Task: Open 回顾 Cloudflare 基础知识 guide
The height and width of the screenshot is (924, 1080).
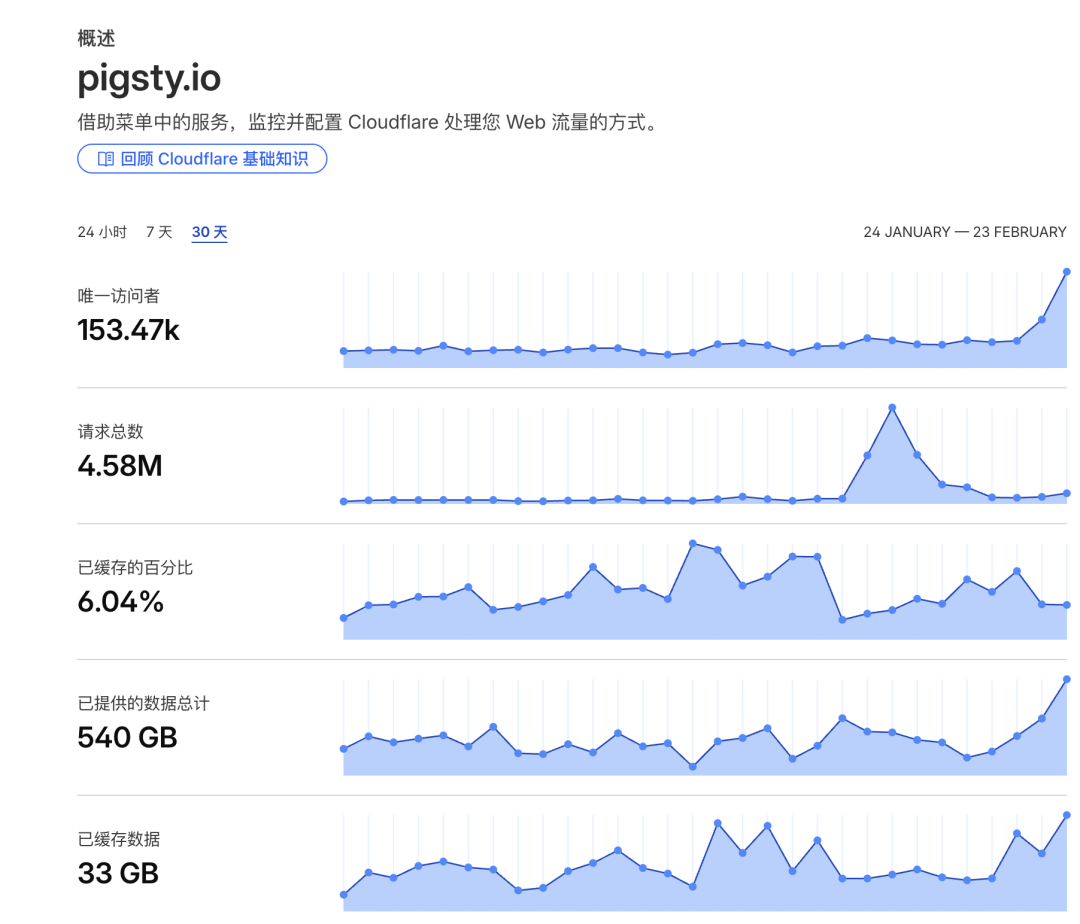Action: click(x=202, y=158)
